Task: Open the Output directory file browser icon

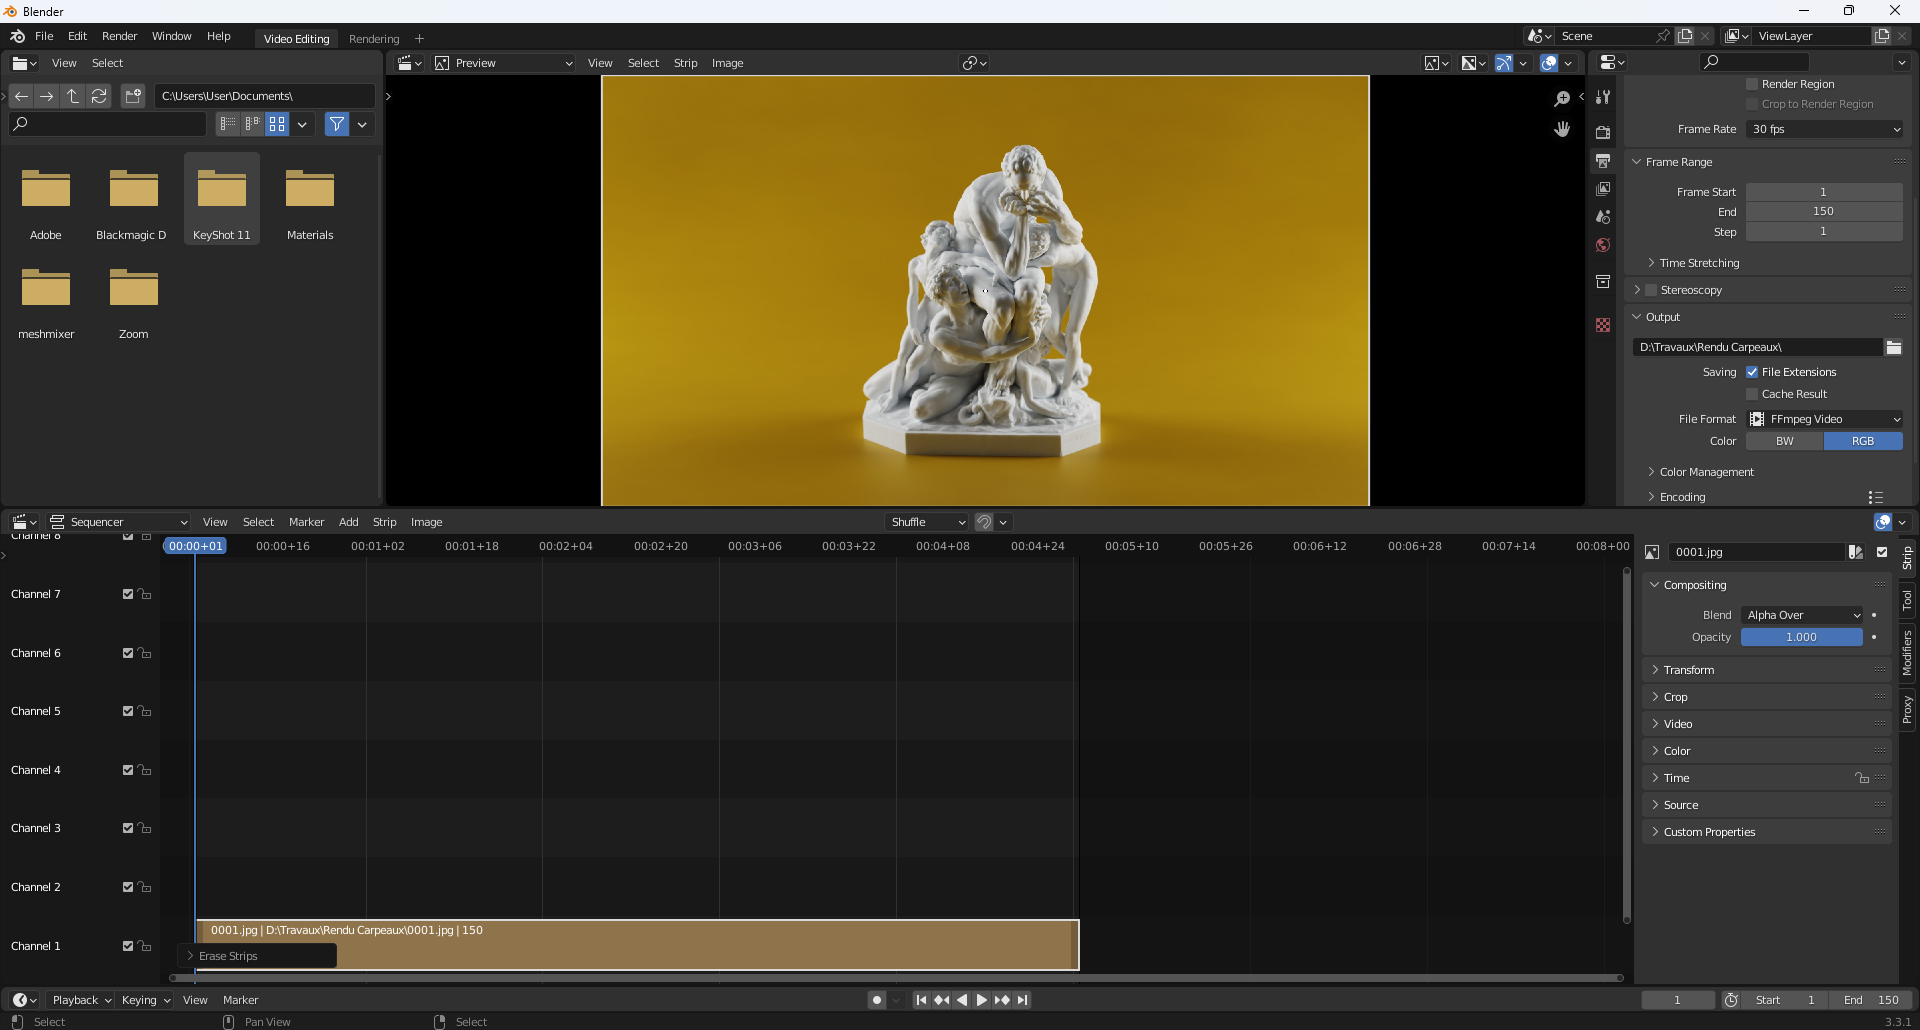Action: pos(1893,347)
